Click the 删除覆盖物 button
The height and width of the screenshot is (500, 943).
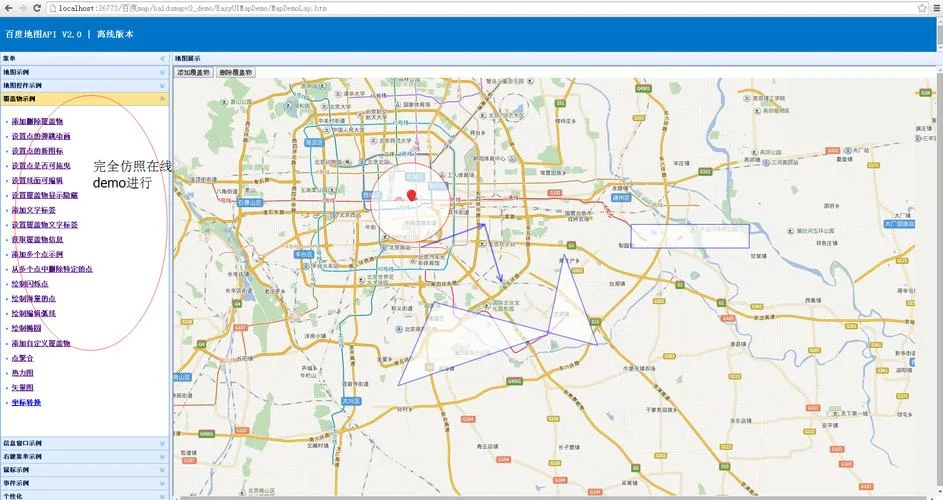coord(236,72)
